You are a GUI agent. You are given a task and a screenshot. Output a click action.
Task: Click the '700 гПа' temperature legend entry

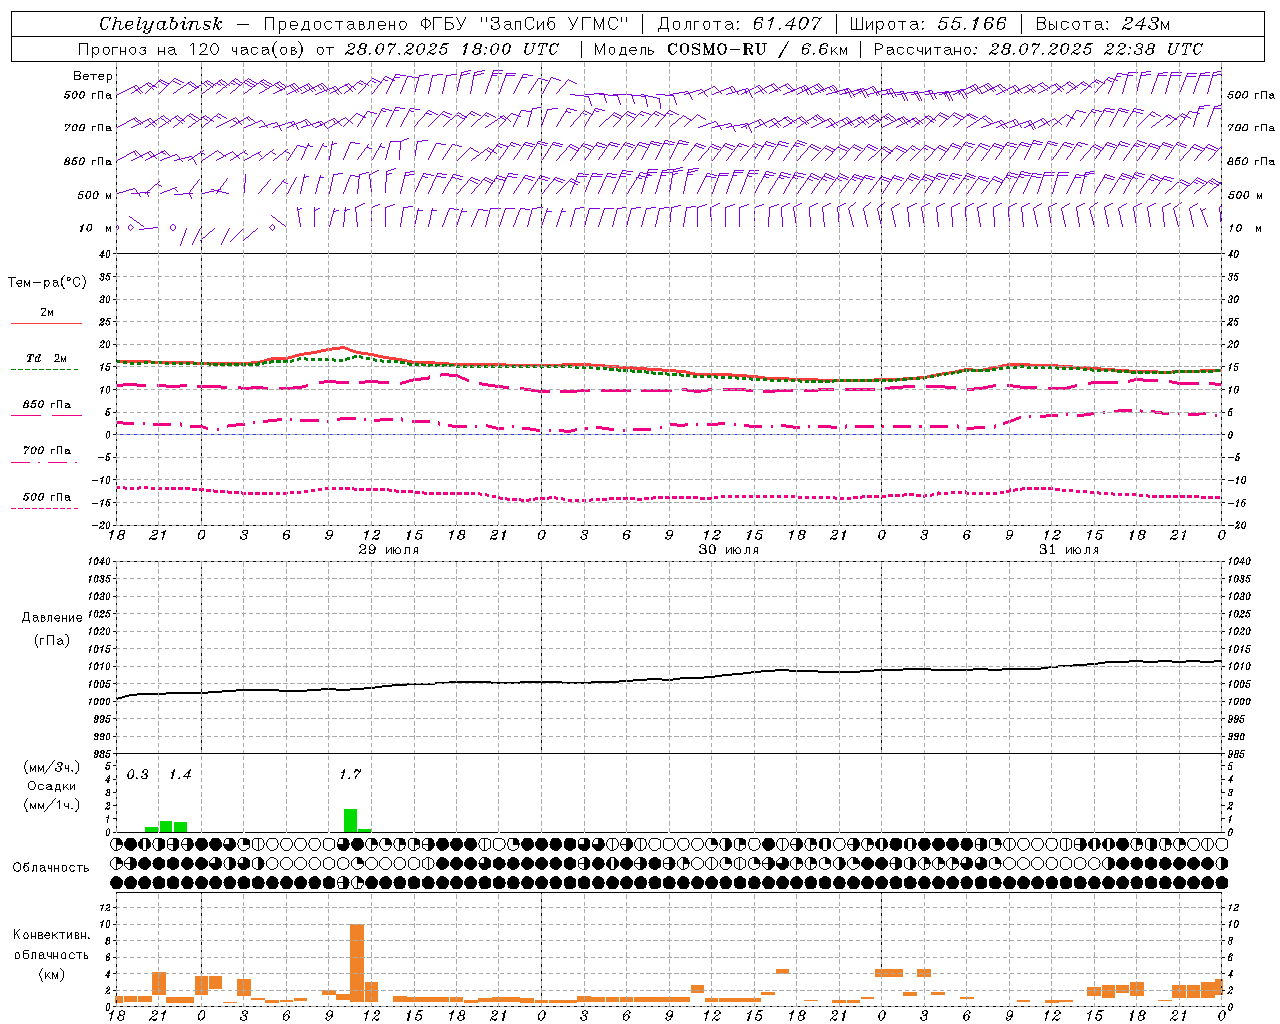(47, 450)
